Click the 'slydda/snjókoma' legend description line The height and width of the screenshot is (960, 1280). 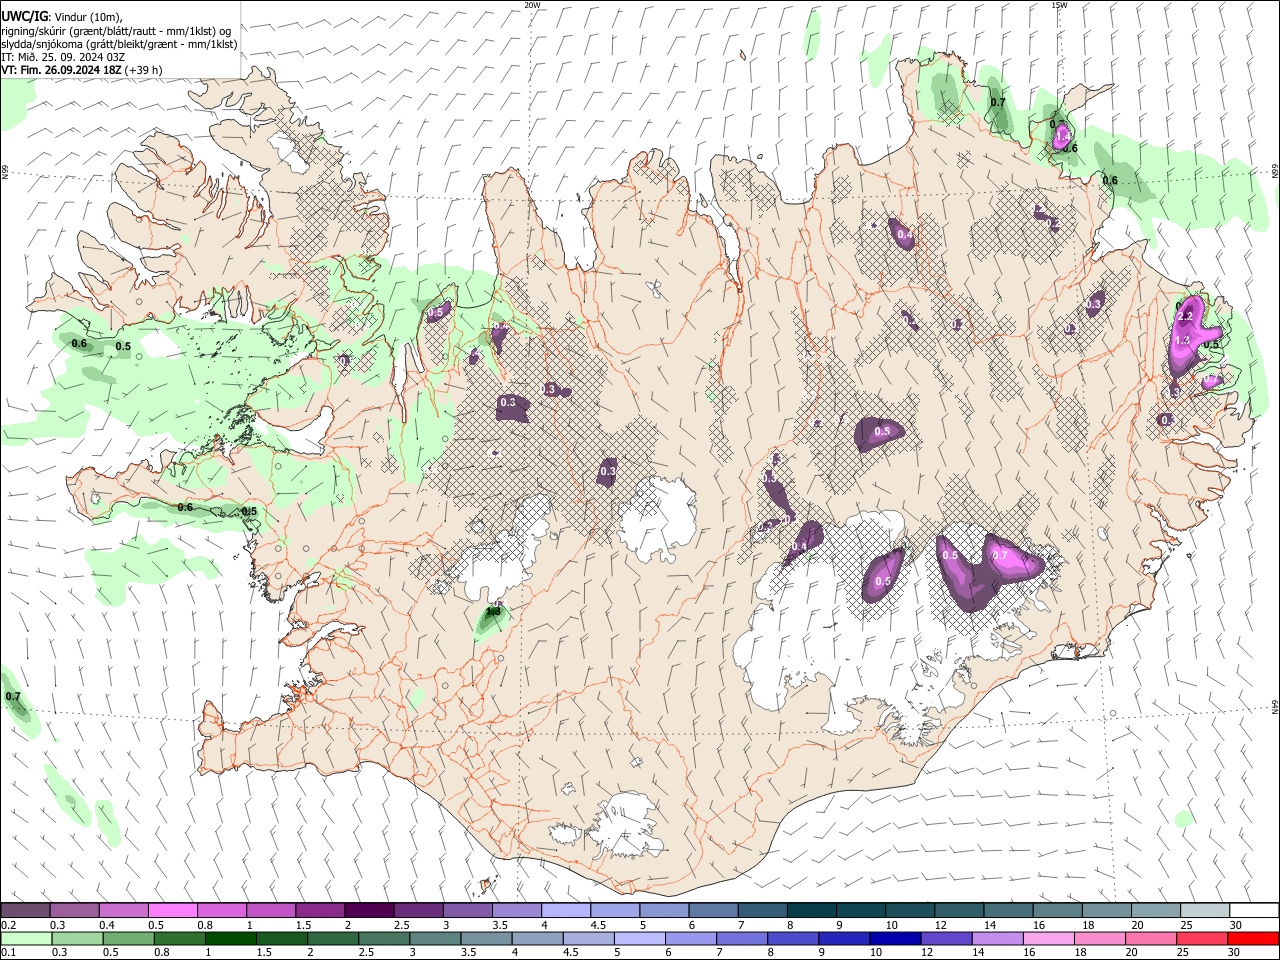pos(118,44)
